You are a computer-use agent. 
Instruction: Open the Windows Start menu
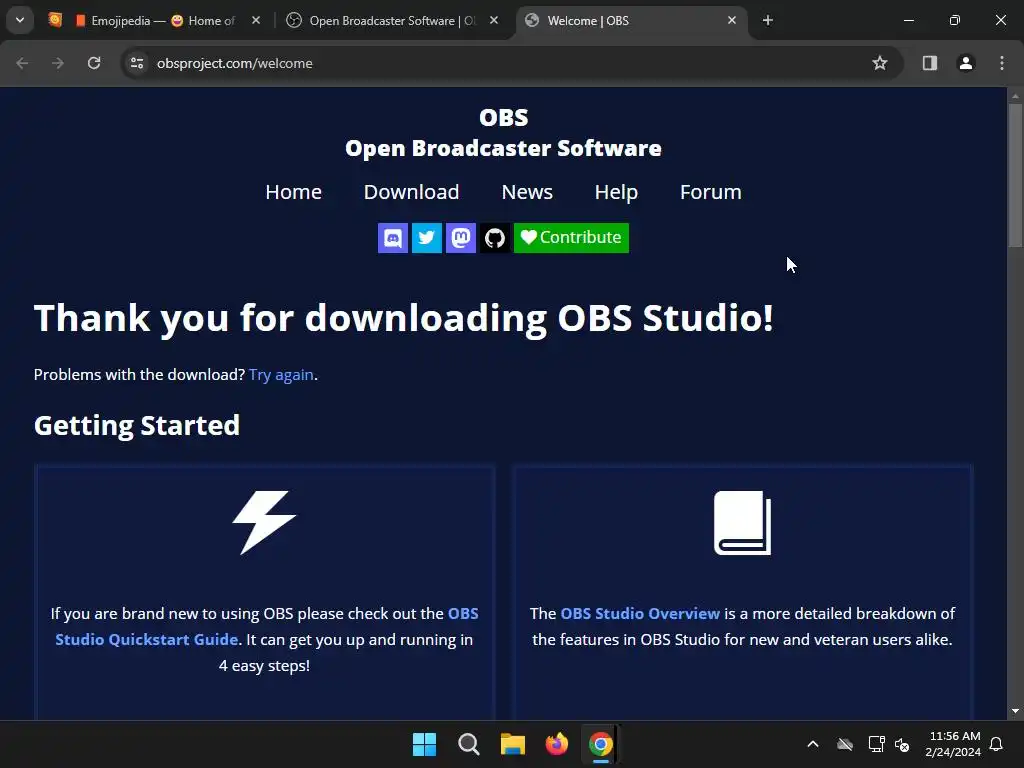coord(424,744)
